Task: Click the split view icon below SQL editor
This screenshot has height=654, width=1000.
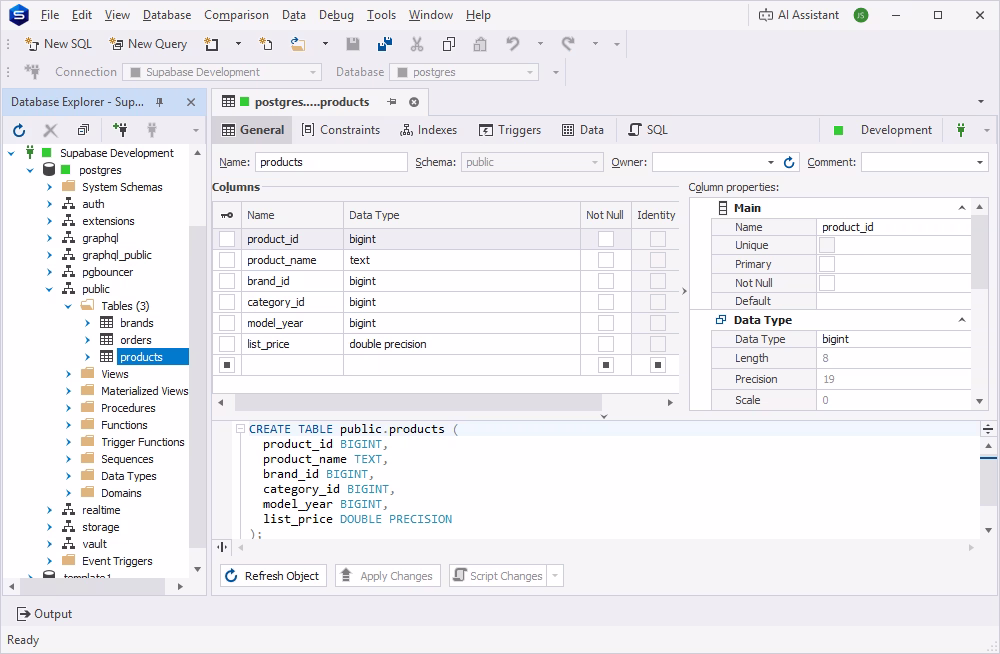Action: [222, 547]
